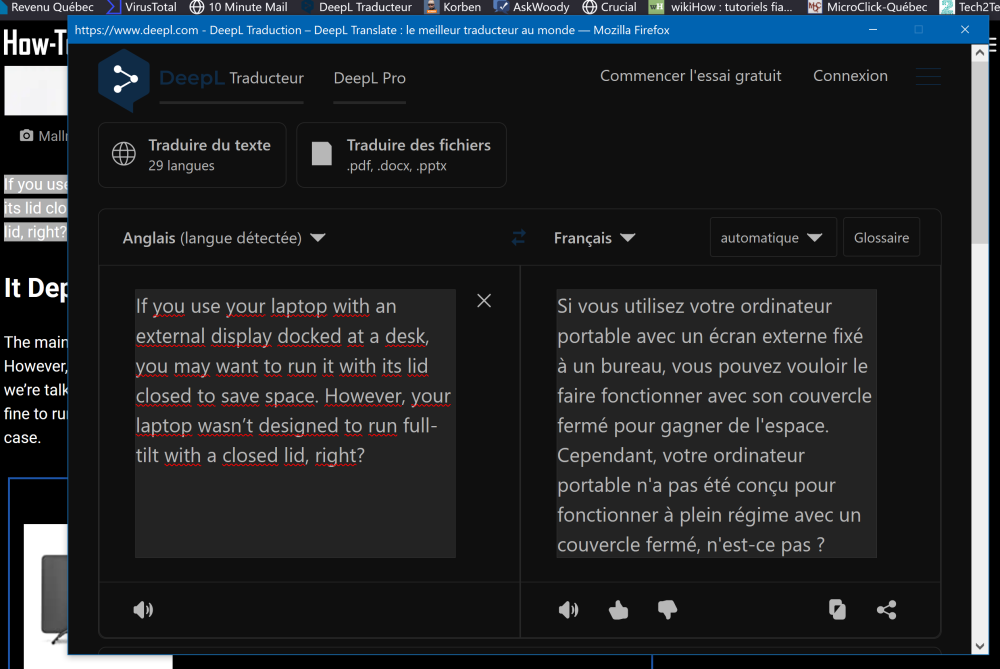Swap source and target languages icon
The width and height of the screenshot is (1000, 669).
[518, 238]
